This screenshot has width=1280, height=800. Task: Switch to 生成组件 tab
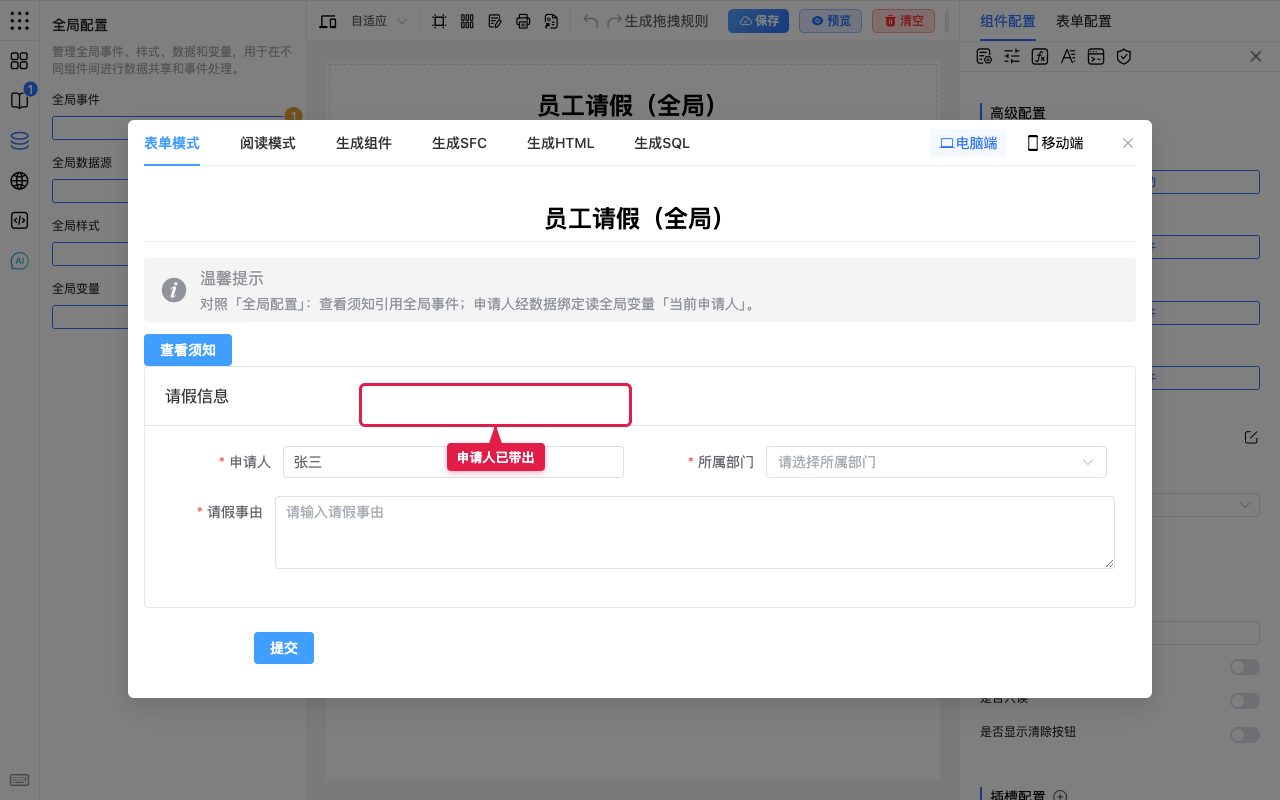(x=364, y=143)
